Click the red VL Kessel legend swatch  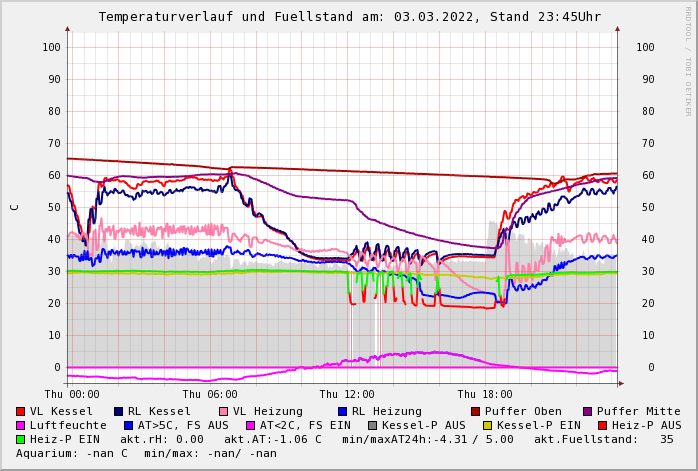point(21,411)
